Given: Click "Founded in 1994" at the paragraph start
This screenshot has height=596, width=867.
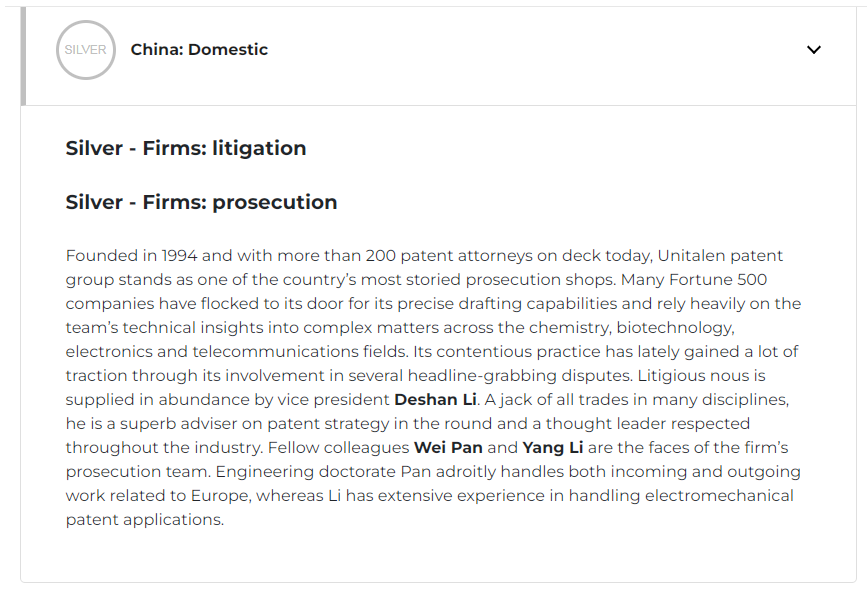Looking at the screenshot, I should tap(127, 256).
